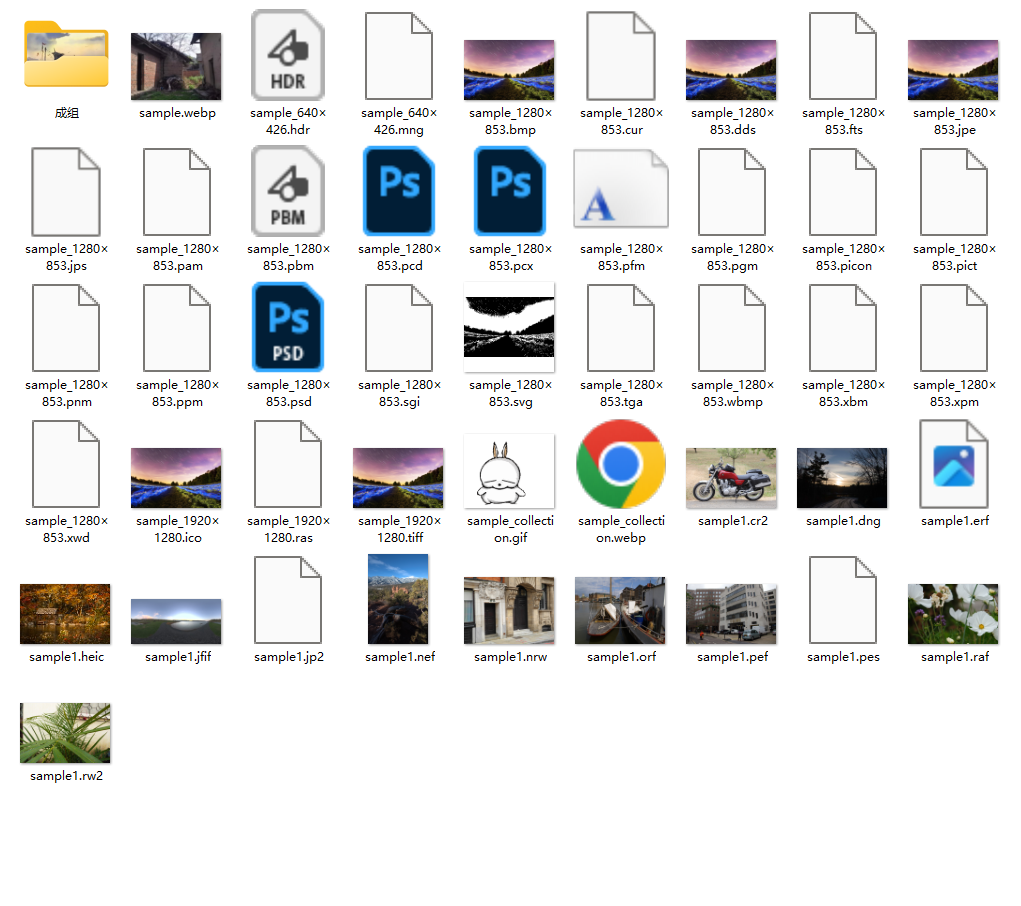Select the sample_1280×853.dds landscape thumbnail
The height and width of the screenshot is (906, 1021).
pyautogui.click(x=731, y=70)
